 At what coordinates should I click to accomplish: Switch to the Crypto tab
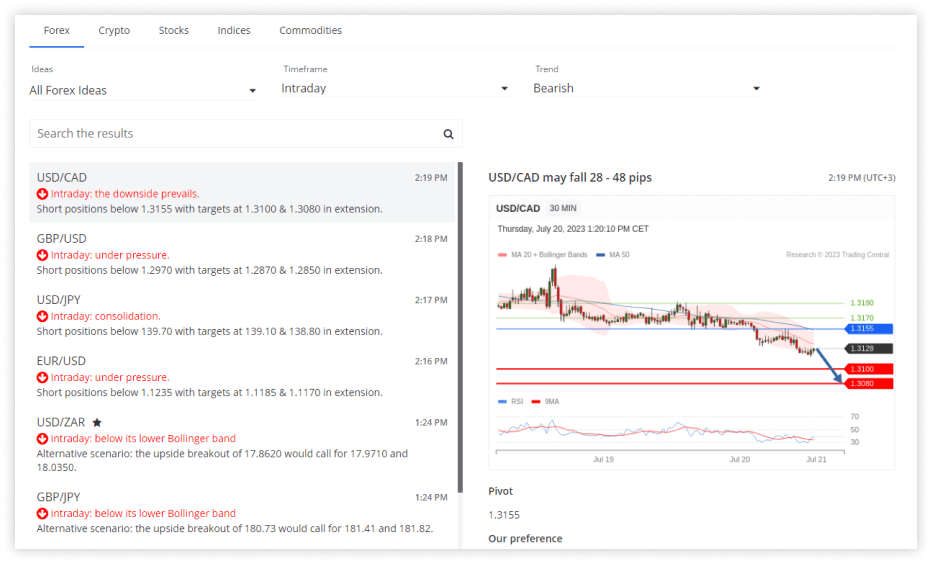click(x=114, y=31)
